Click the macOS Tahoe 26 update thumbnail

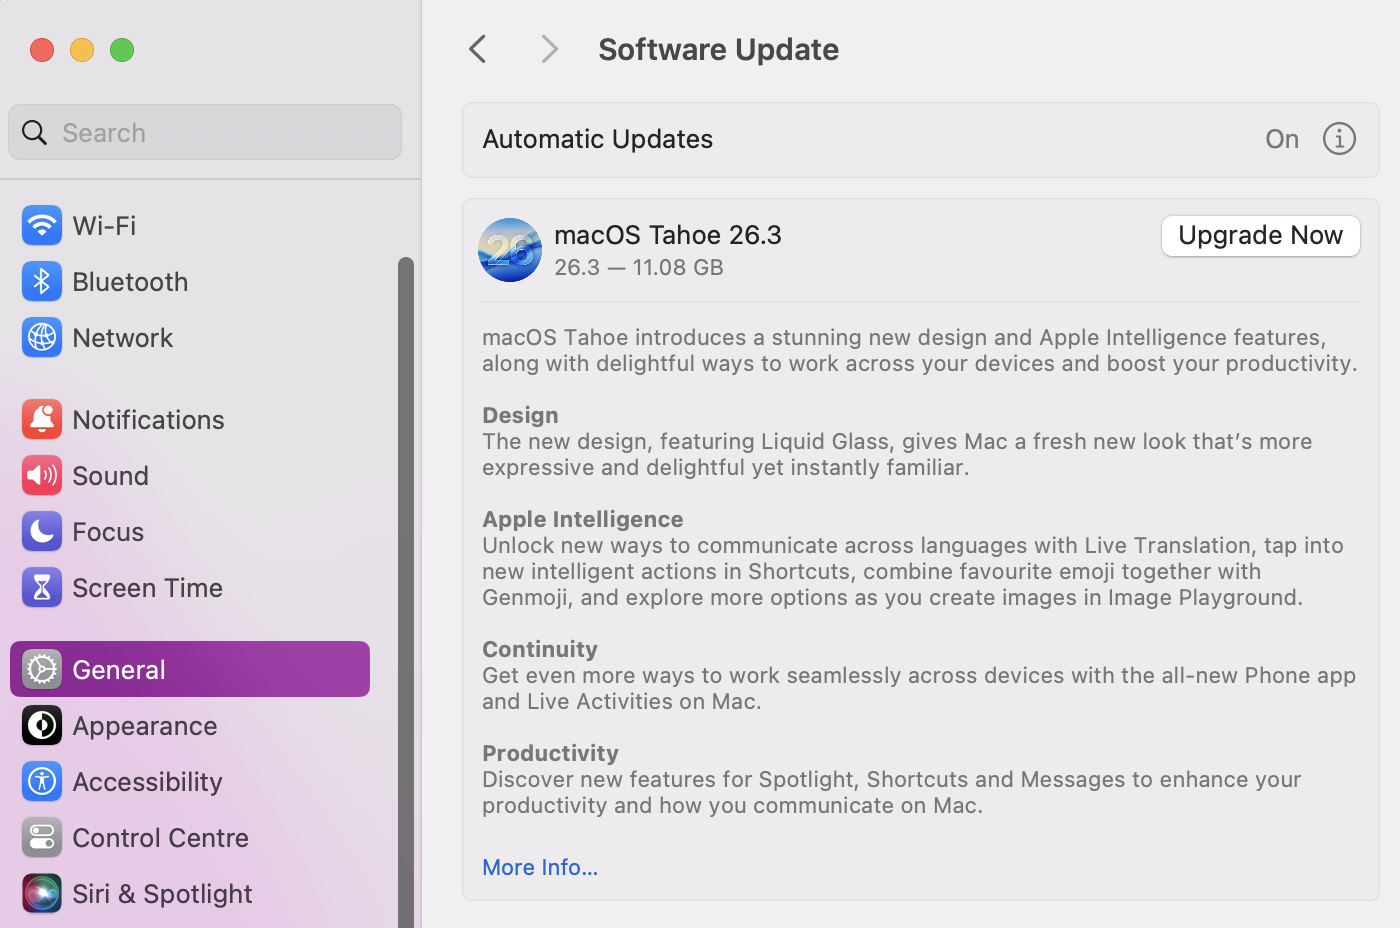pyautogui.click(x=509, y=250)
